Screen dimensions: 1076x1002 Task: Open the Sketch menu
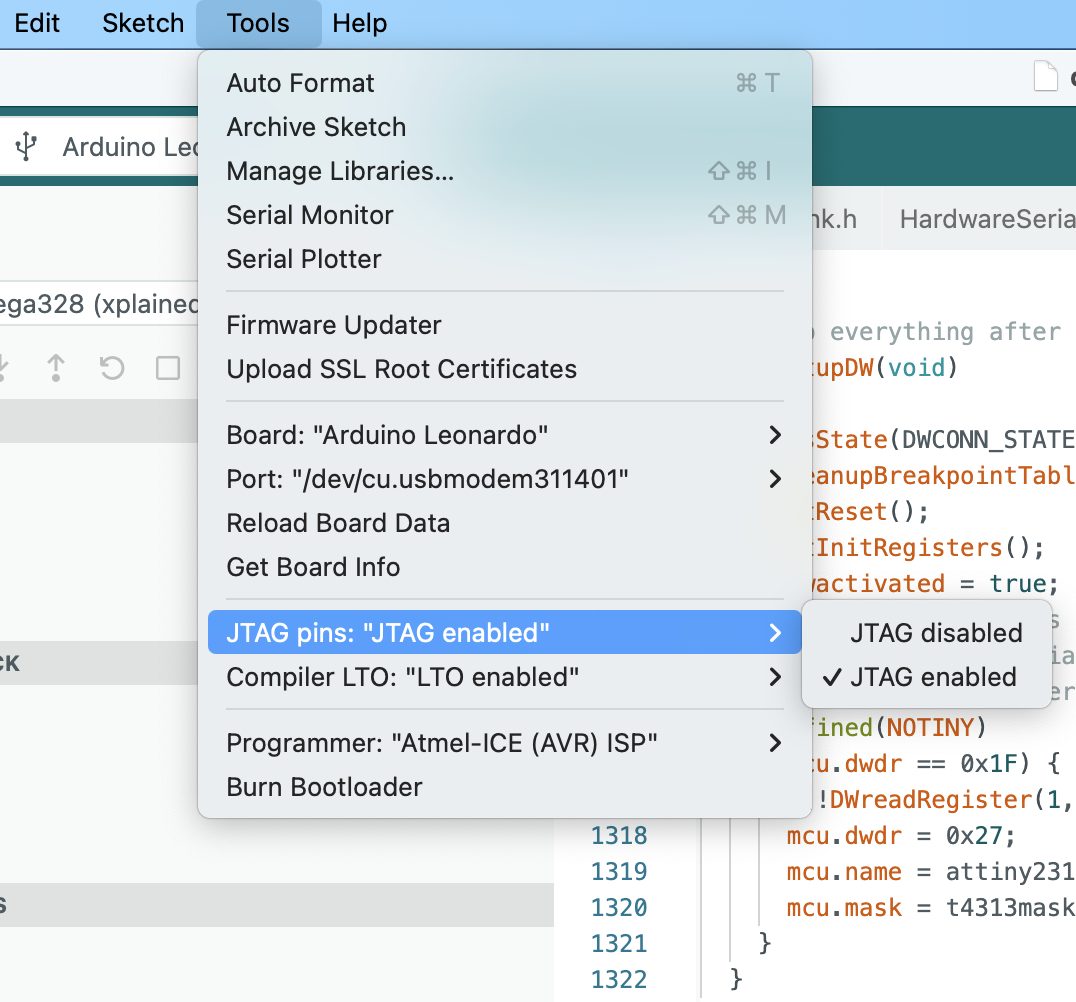pos(143,23)
